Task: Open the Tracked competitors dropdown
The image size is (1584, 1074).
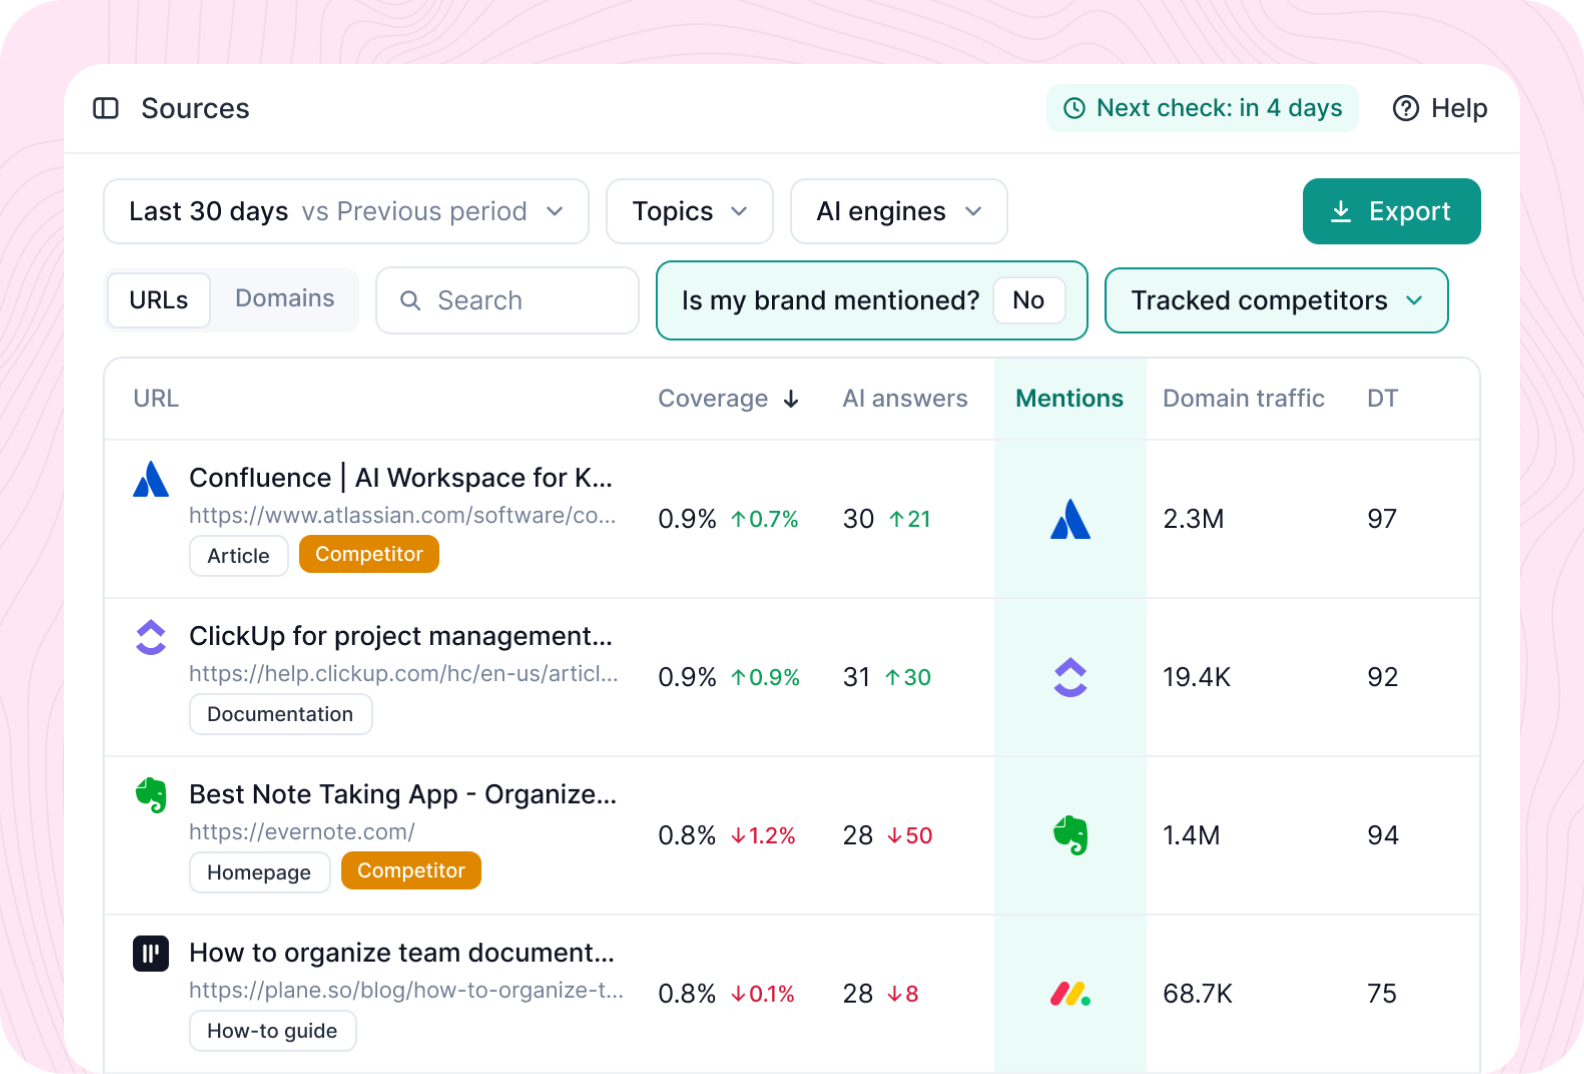Action: [x=1277, y=300]
